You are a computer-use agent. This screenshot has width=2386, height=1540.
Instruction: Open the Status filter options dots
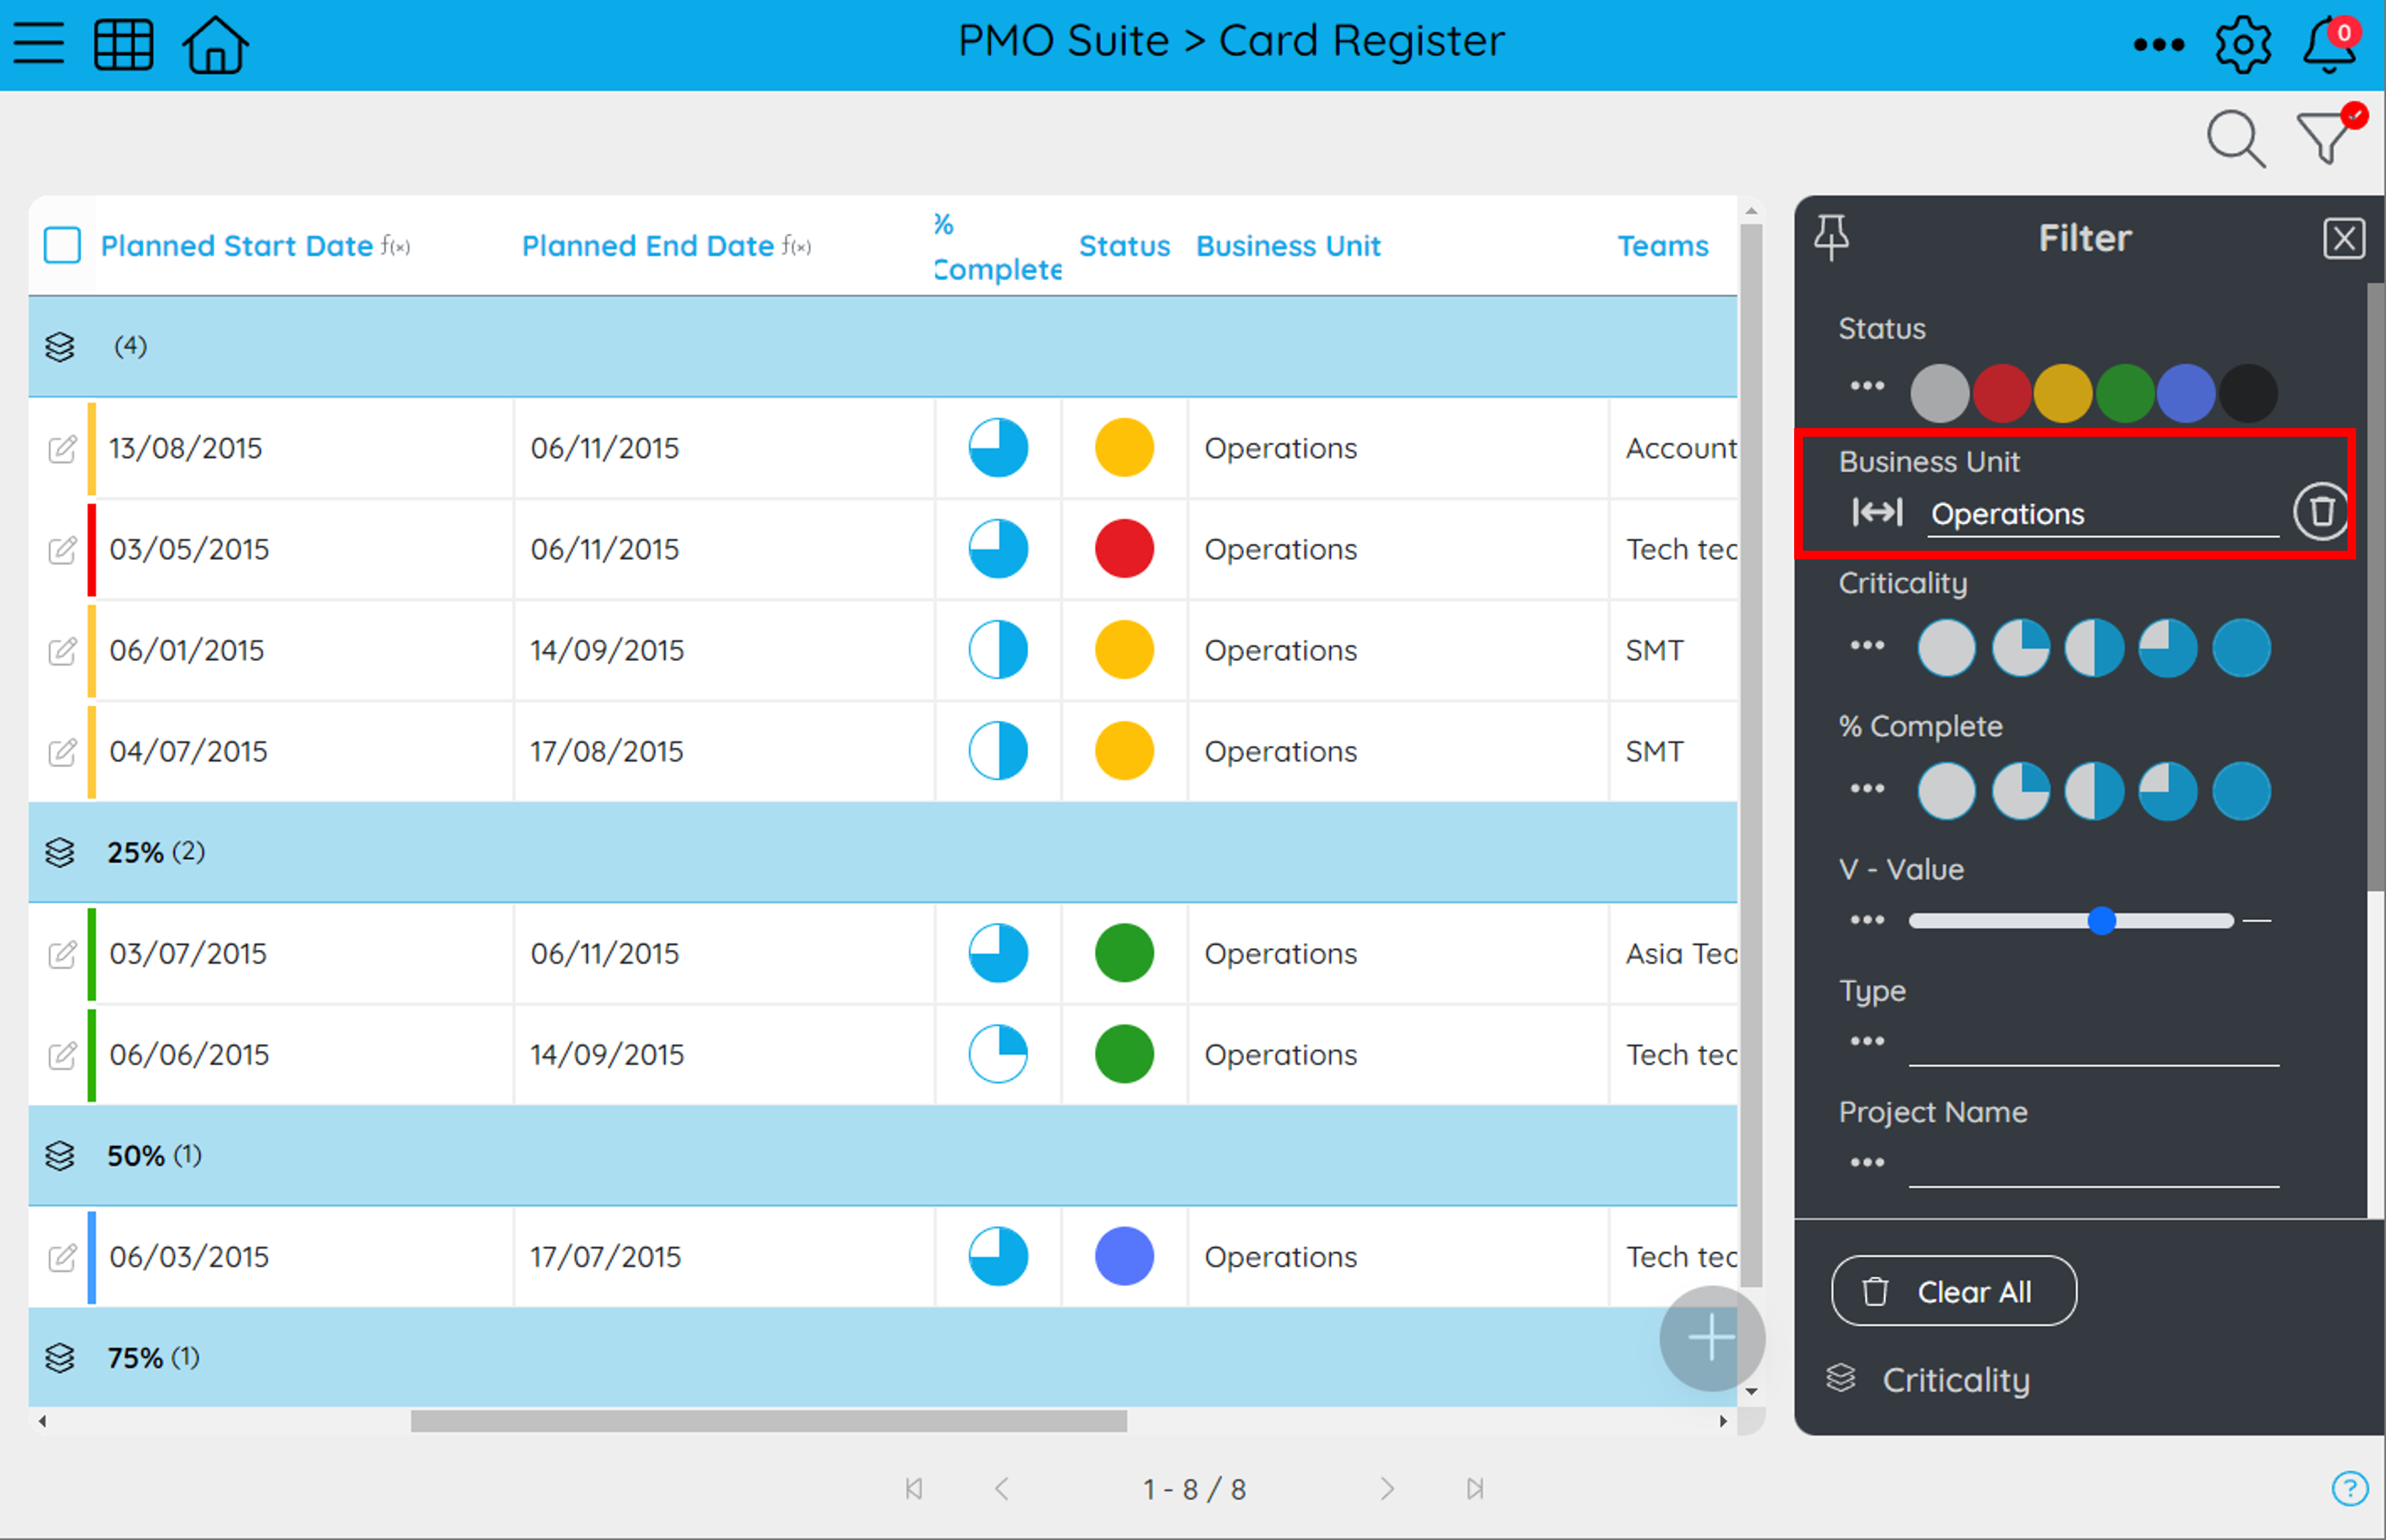(x=1866, y=386)
